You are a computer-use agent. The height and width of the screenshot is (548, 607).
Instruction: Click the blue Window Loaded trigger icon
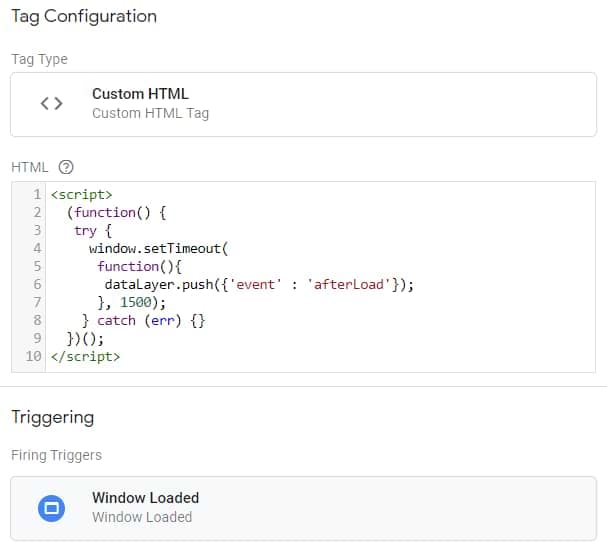pos(51,508)
